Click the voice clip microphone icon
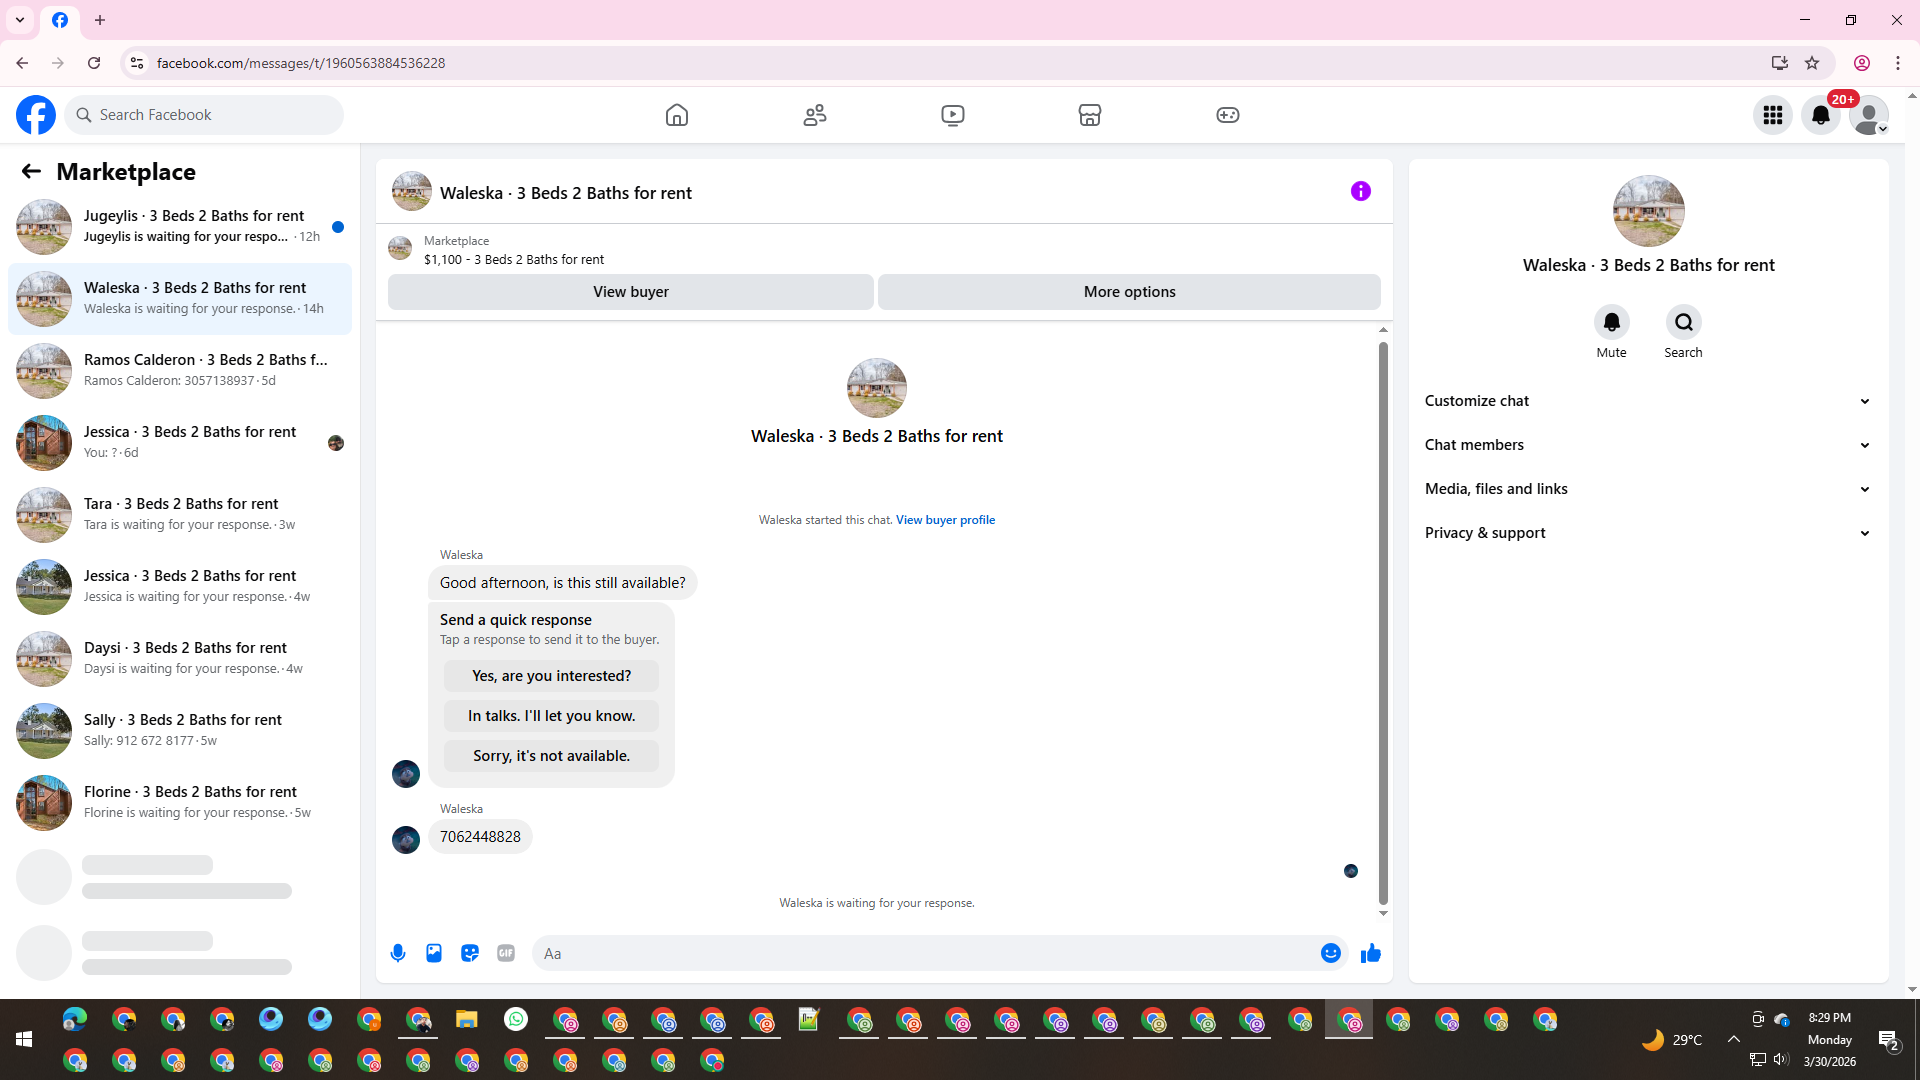The height and width of the screenshot is (1080, 1920). tap(398, 953)
